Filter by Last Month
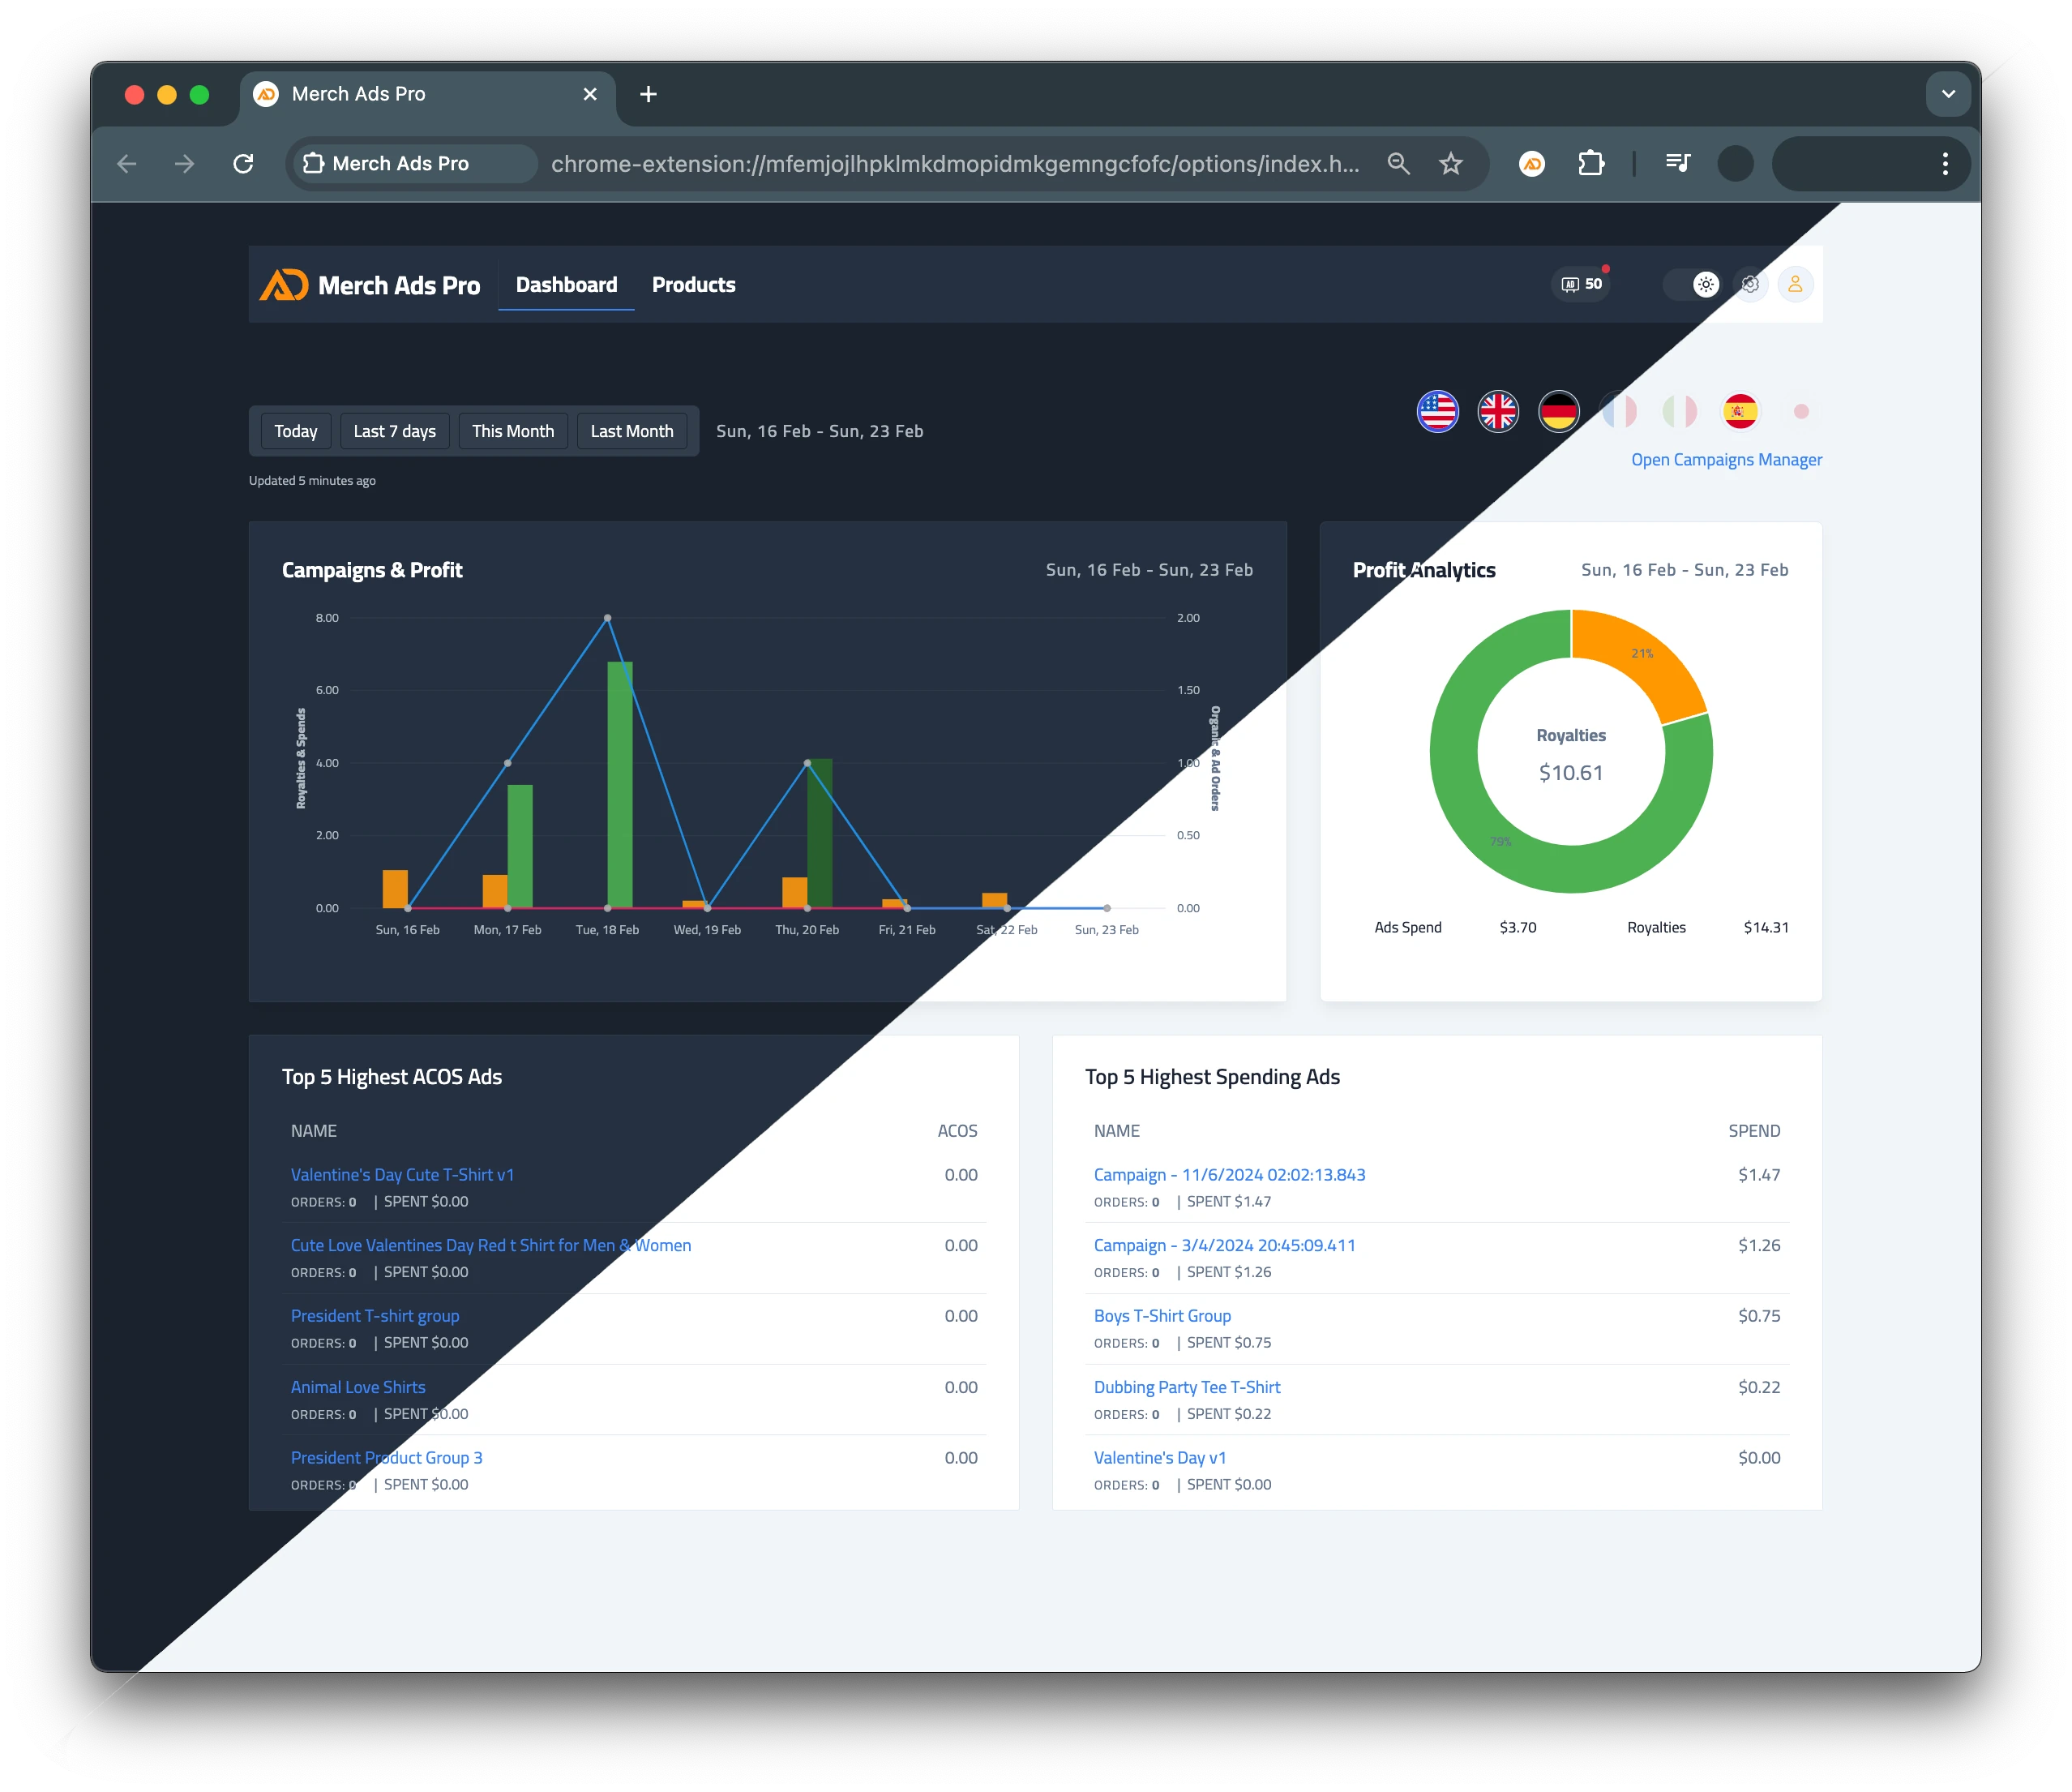Screen dimensions: 2072x1792 pyautogui.click(x=632, y=431)
